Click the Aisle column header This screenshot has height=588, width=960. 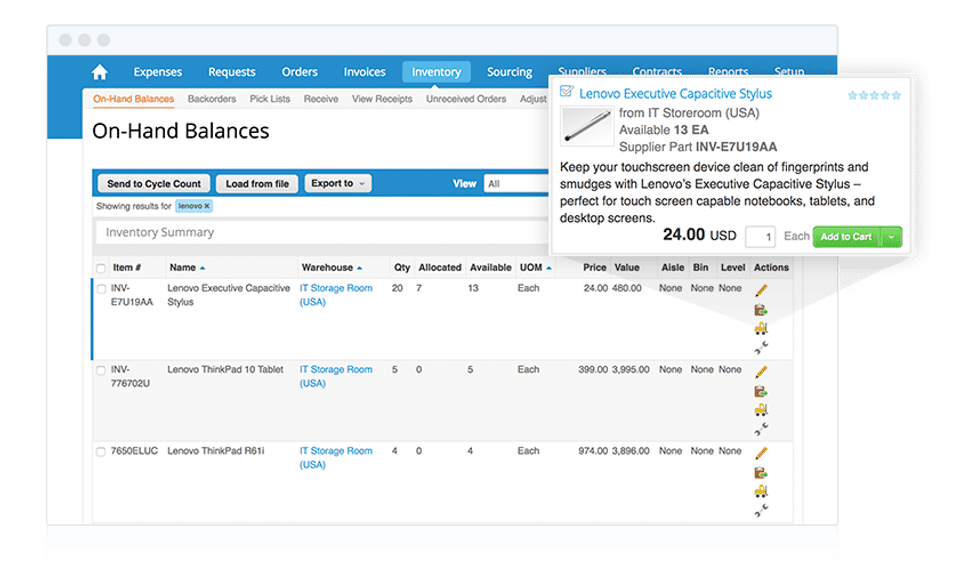click(672, 268)
